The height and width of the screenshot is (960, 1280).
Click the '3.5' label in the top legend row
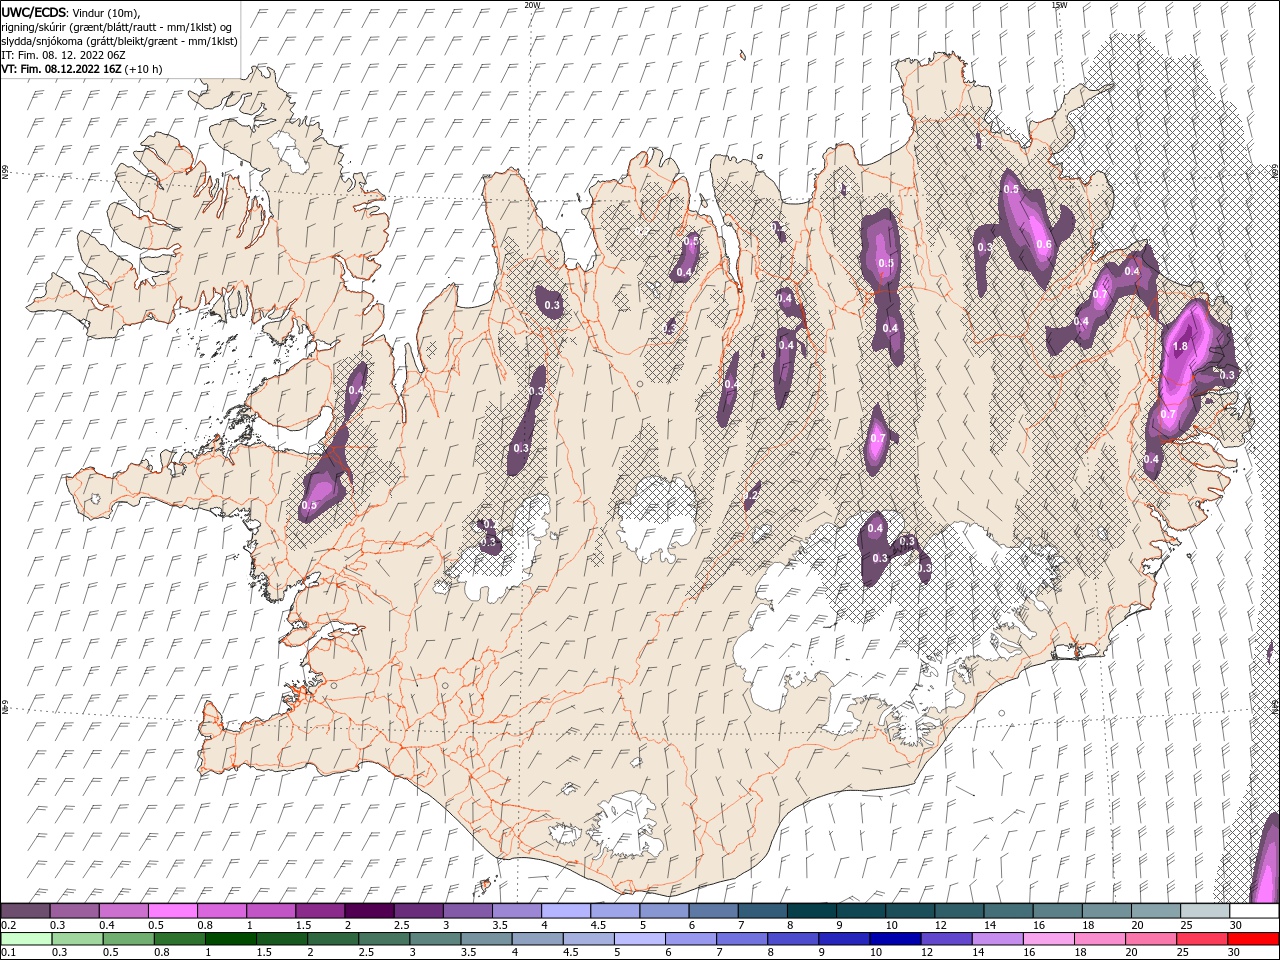coord(500,925)
